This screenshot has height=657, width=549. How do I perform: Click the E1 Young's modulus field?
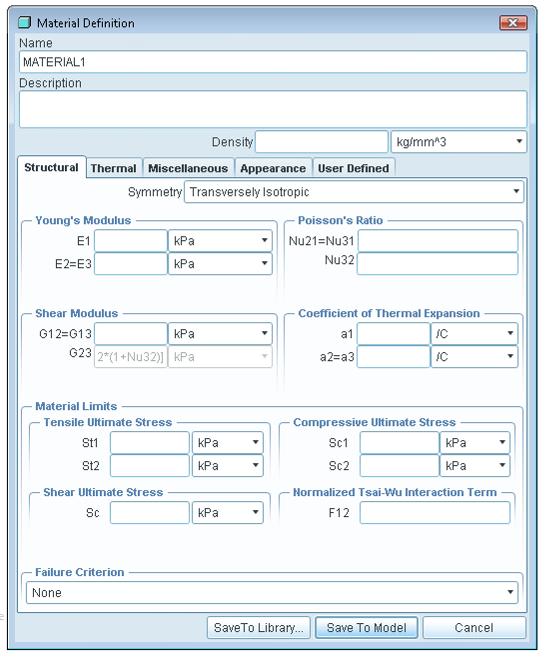pos(131,241)
